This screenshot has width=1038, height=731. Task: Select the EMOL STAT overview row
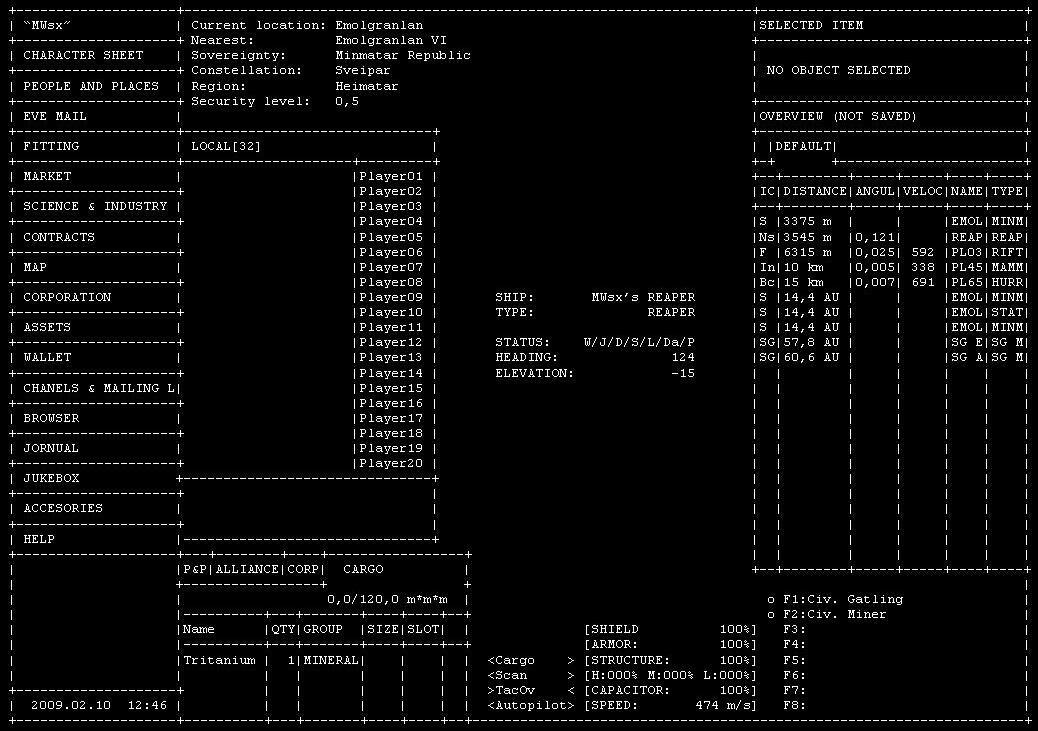(891, 312)
